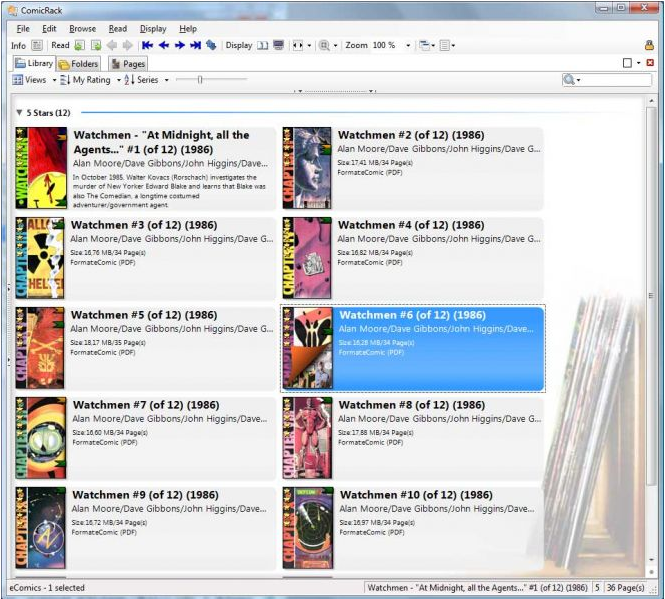Select Watchmen #9 cover thumbnail
The image size is (665, 599).
41,528
